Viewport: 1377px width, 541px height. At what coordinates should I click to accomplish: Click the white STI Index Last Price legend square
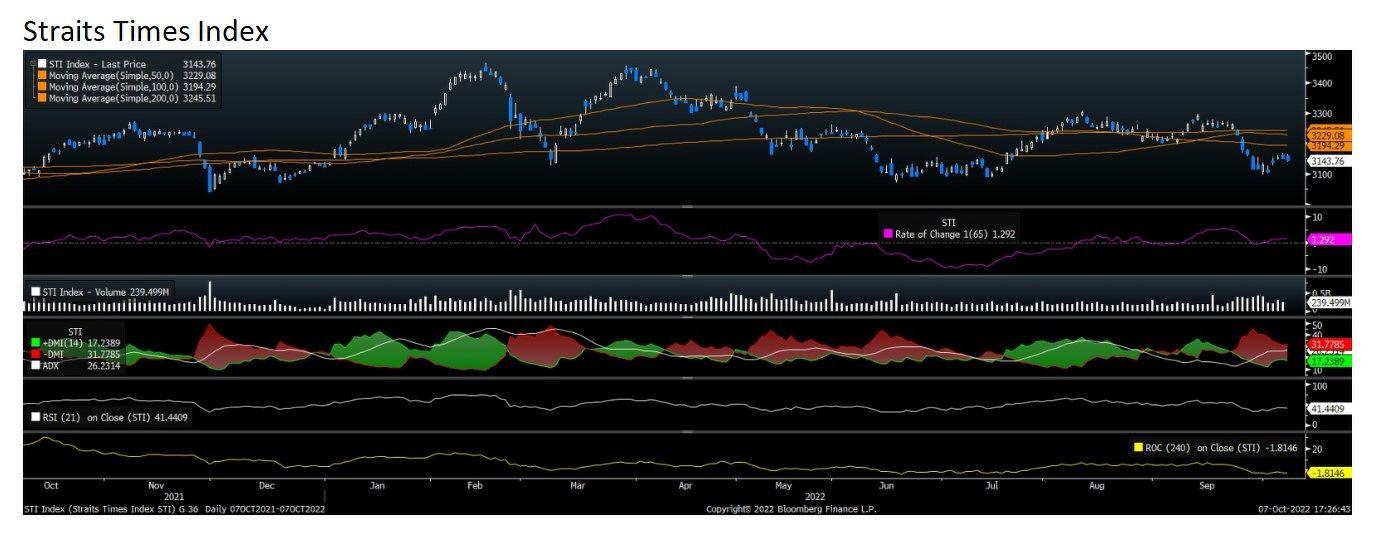coord(42,64)
